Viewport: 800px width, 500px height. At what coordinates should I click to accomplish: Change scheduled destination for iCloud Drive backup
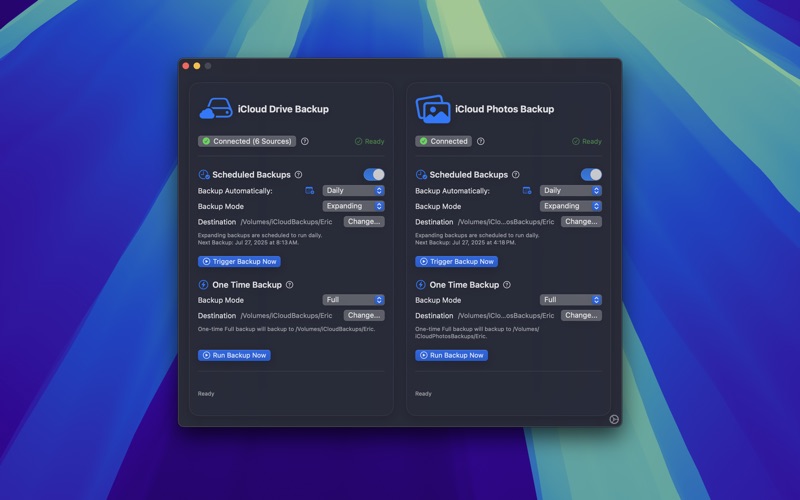[x=364, y=221]
